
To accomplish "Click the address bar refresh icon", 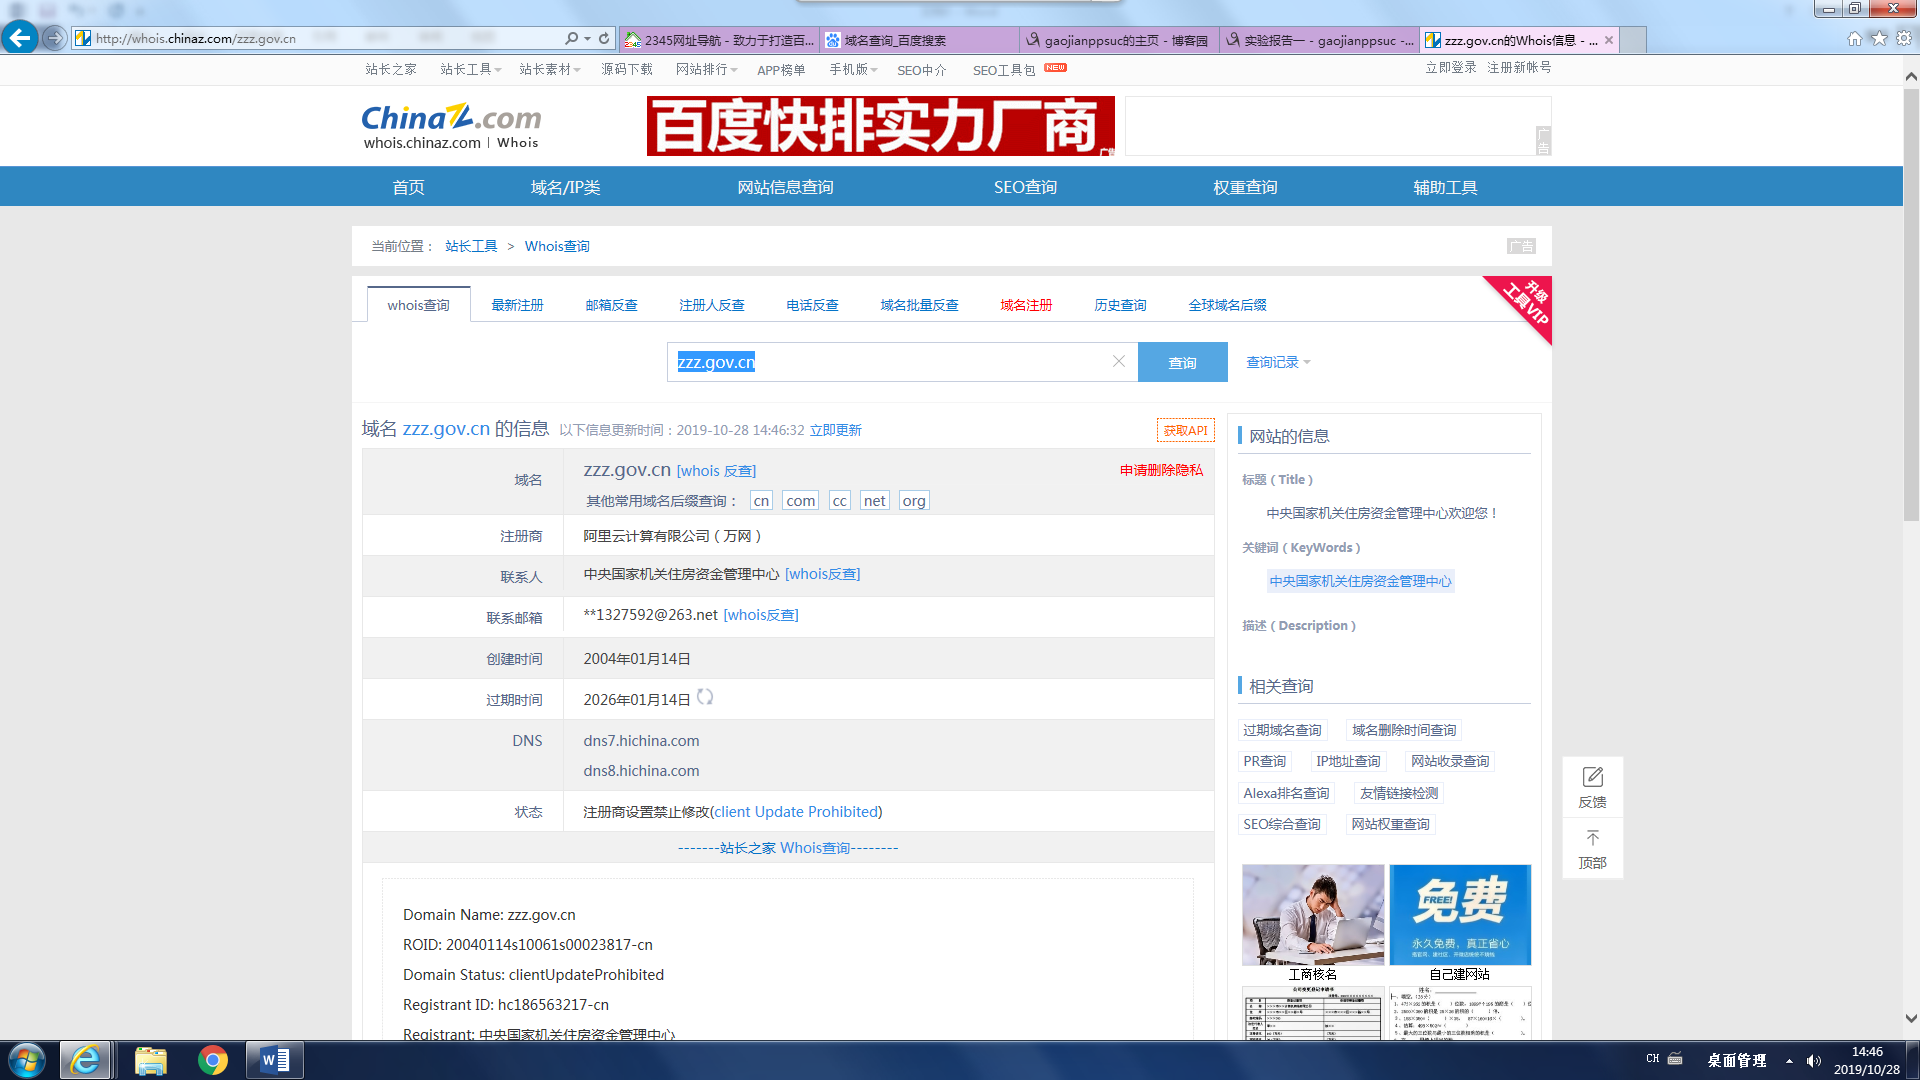I will click(x=604, y=38).
